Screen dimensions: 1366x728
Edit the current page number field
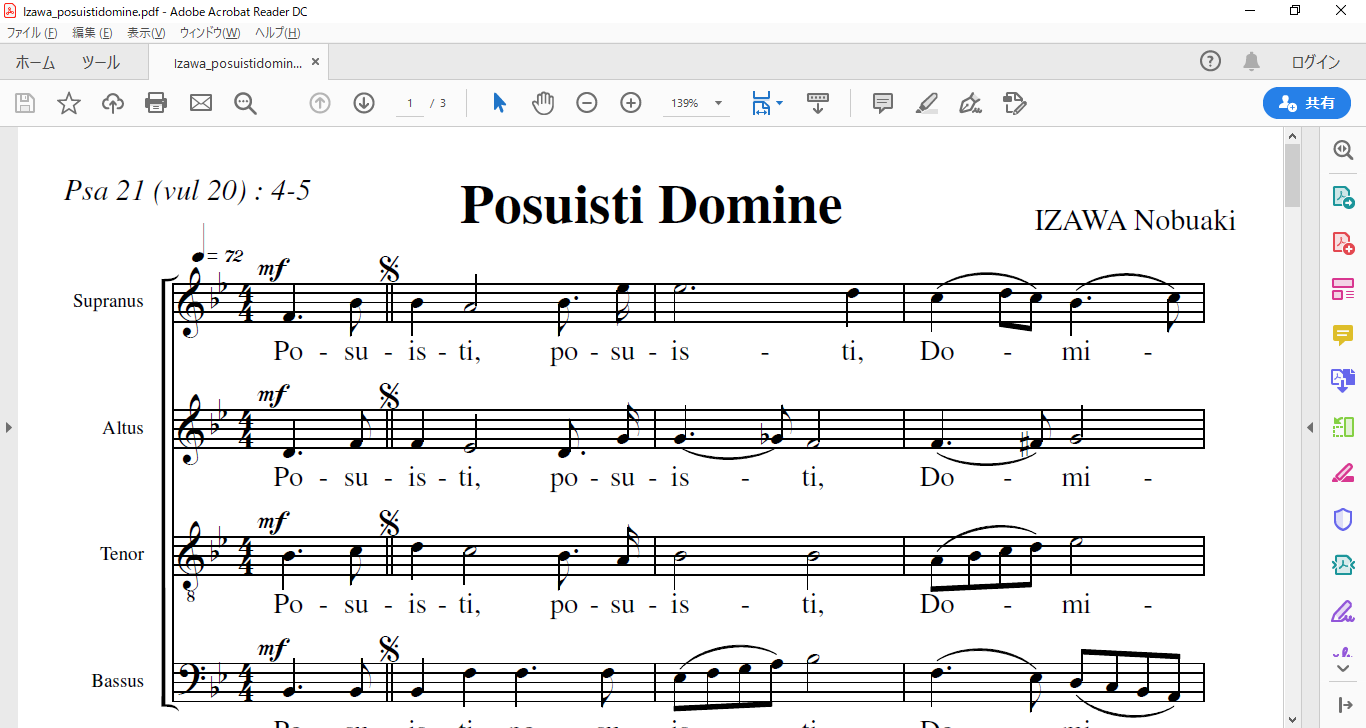(410, 103)
